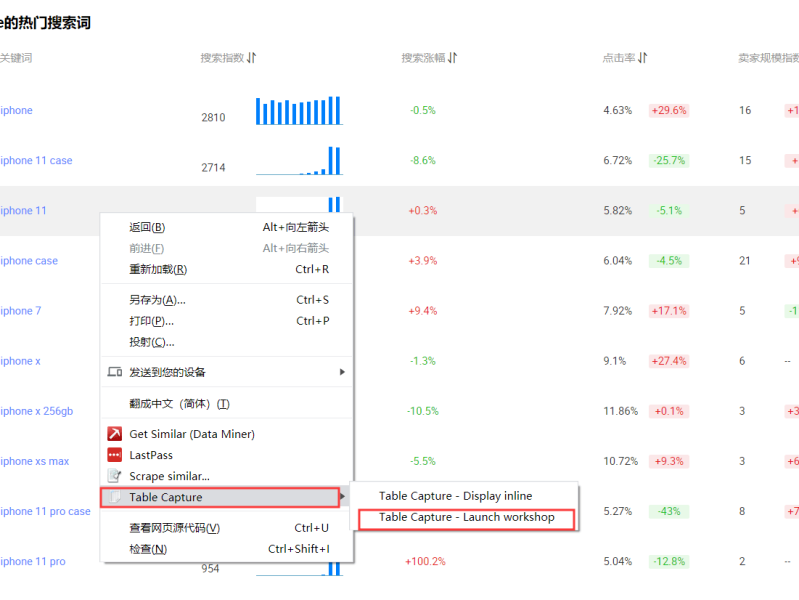This screenshot has height=600, width=799.
Task: Sort by 点击率 column arrows
Action: tap(643, 58)
